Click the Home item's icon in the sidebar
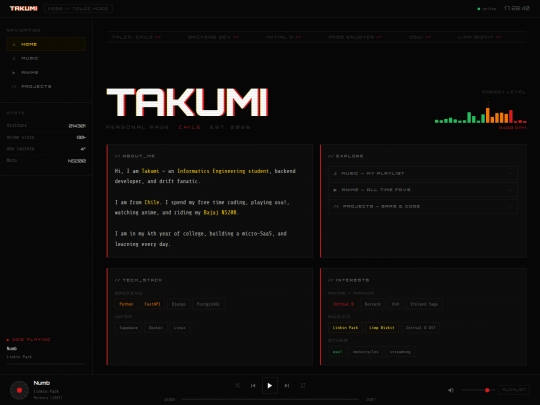Viewport: 540px width, 405px height. pyautogui.click(x=14, y=44)
